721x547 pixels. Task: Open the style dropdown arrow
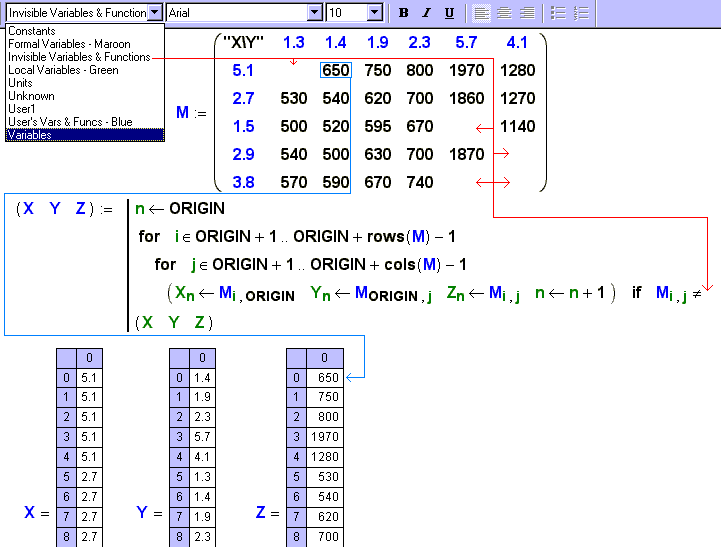click(x=155, y=13)
